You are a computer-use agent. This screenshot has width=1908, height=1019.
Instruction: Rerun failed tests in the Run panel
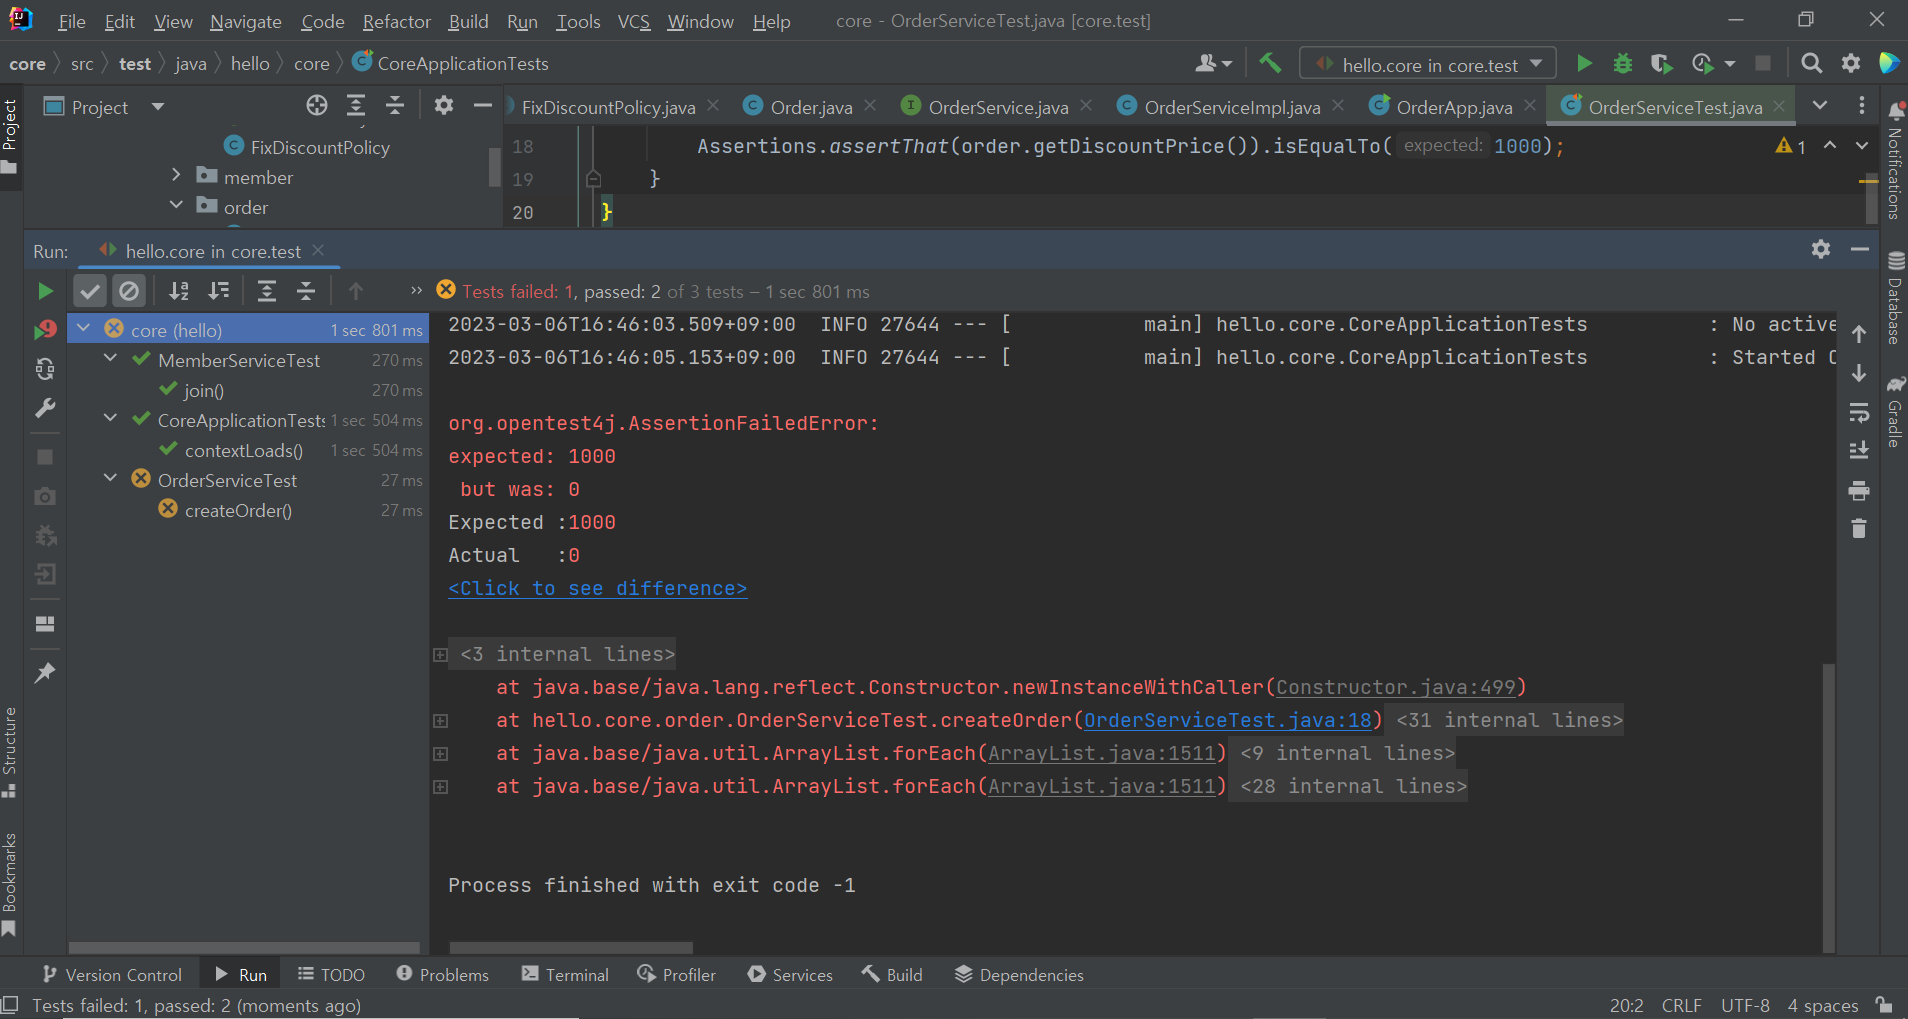pyautogui.click(x=45, y=330)
